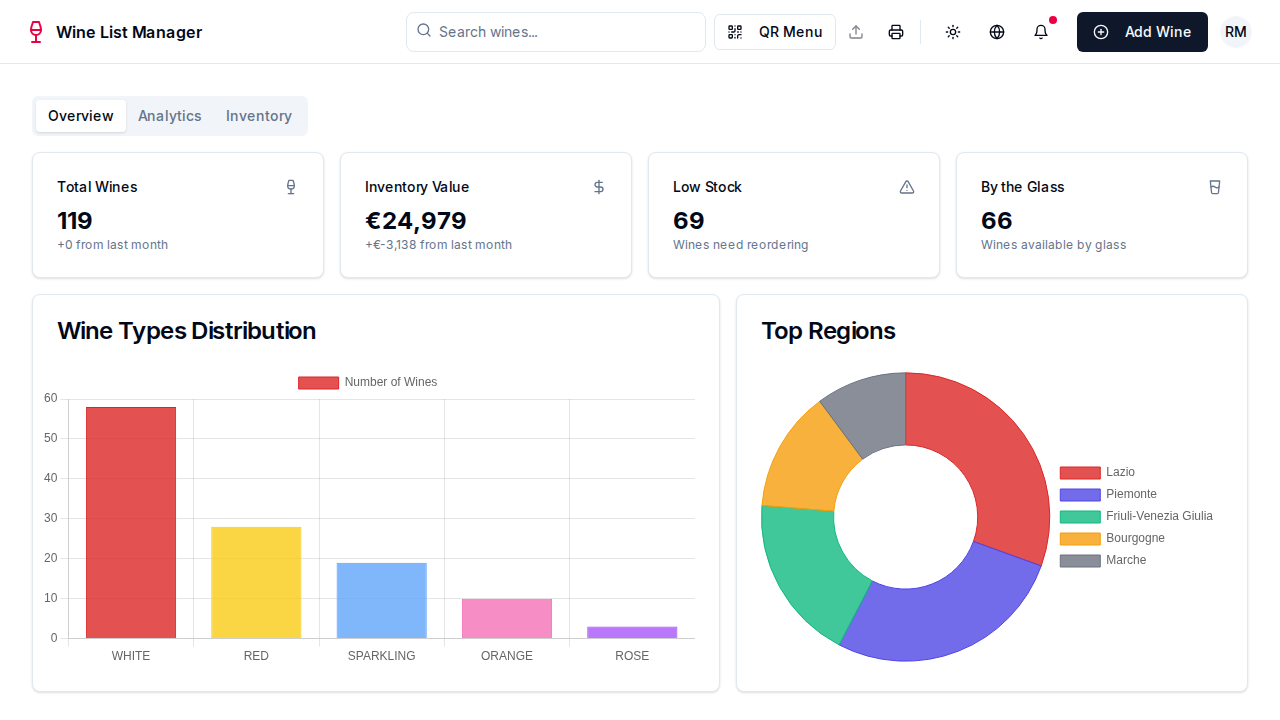The image size is (1280, 720).
Task: Focus the Search wines input field
Action: [x=566, y=32]
